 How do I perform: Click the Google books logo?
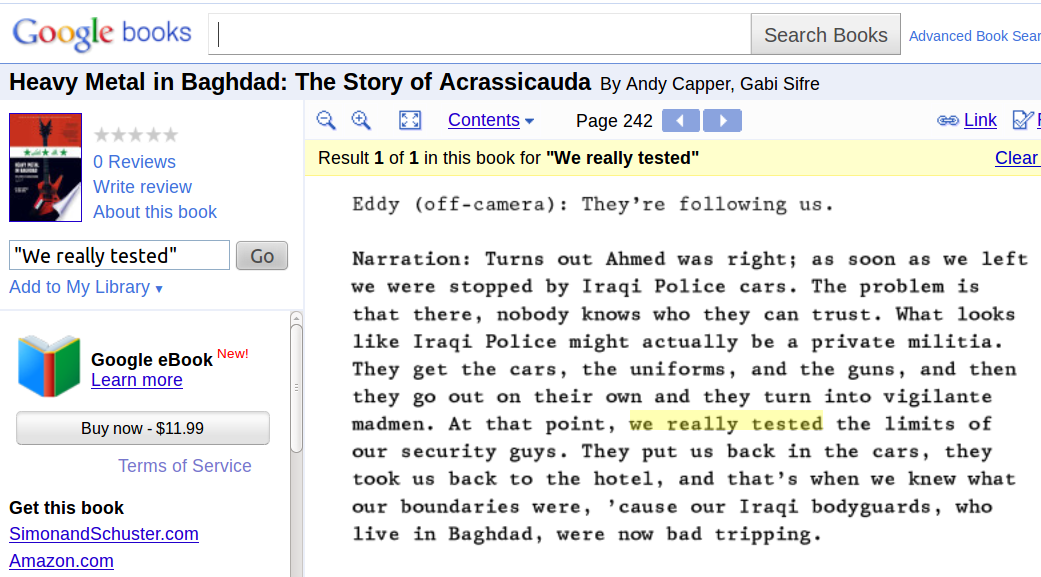pos(102,33)
